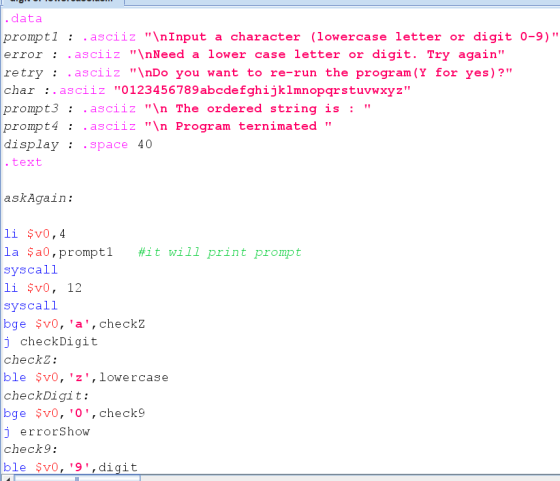This screenshot has height=481, width=560.
Task: Click the "#it will print prompt" comment
Action: point(220,252)
